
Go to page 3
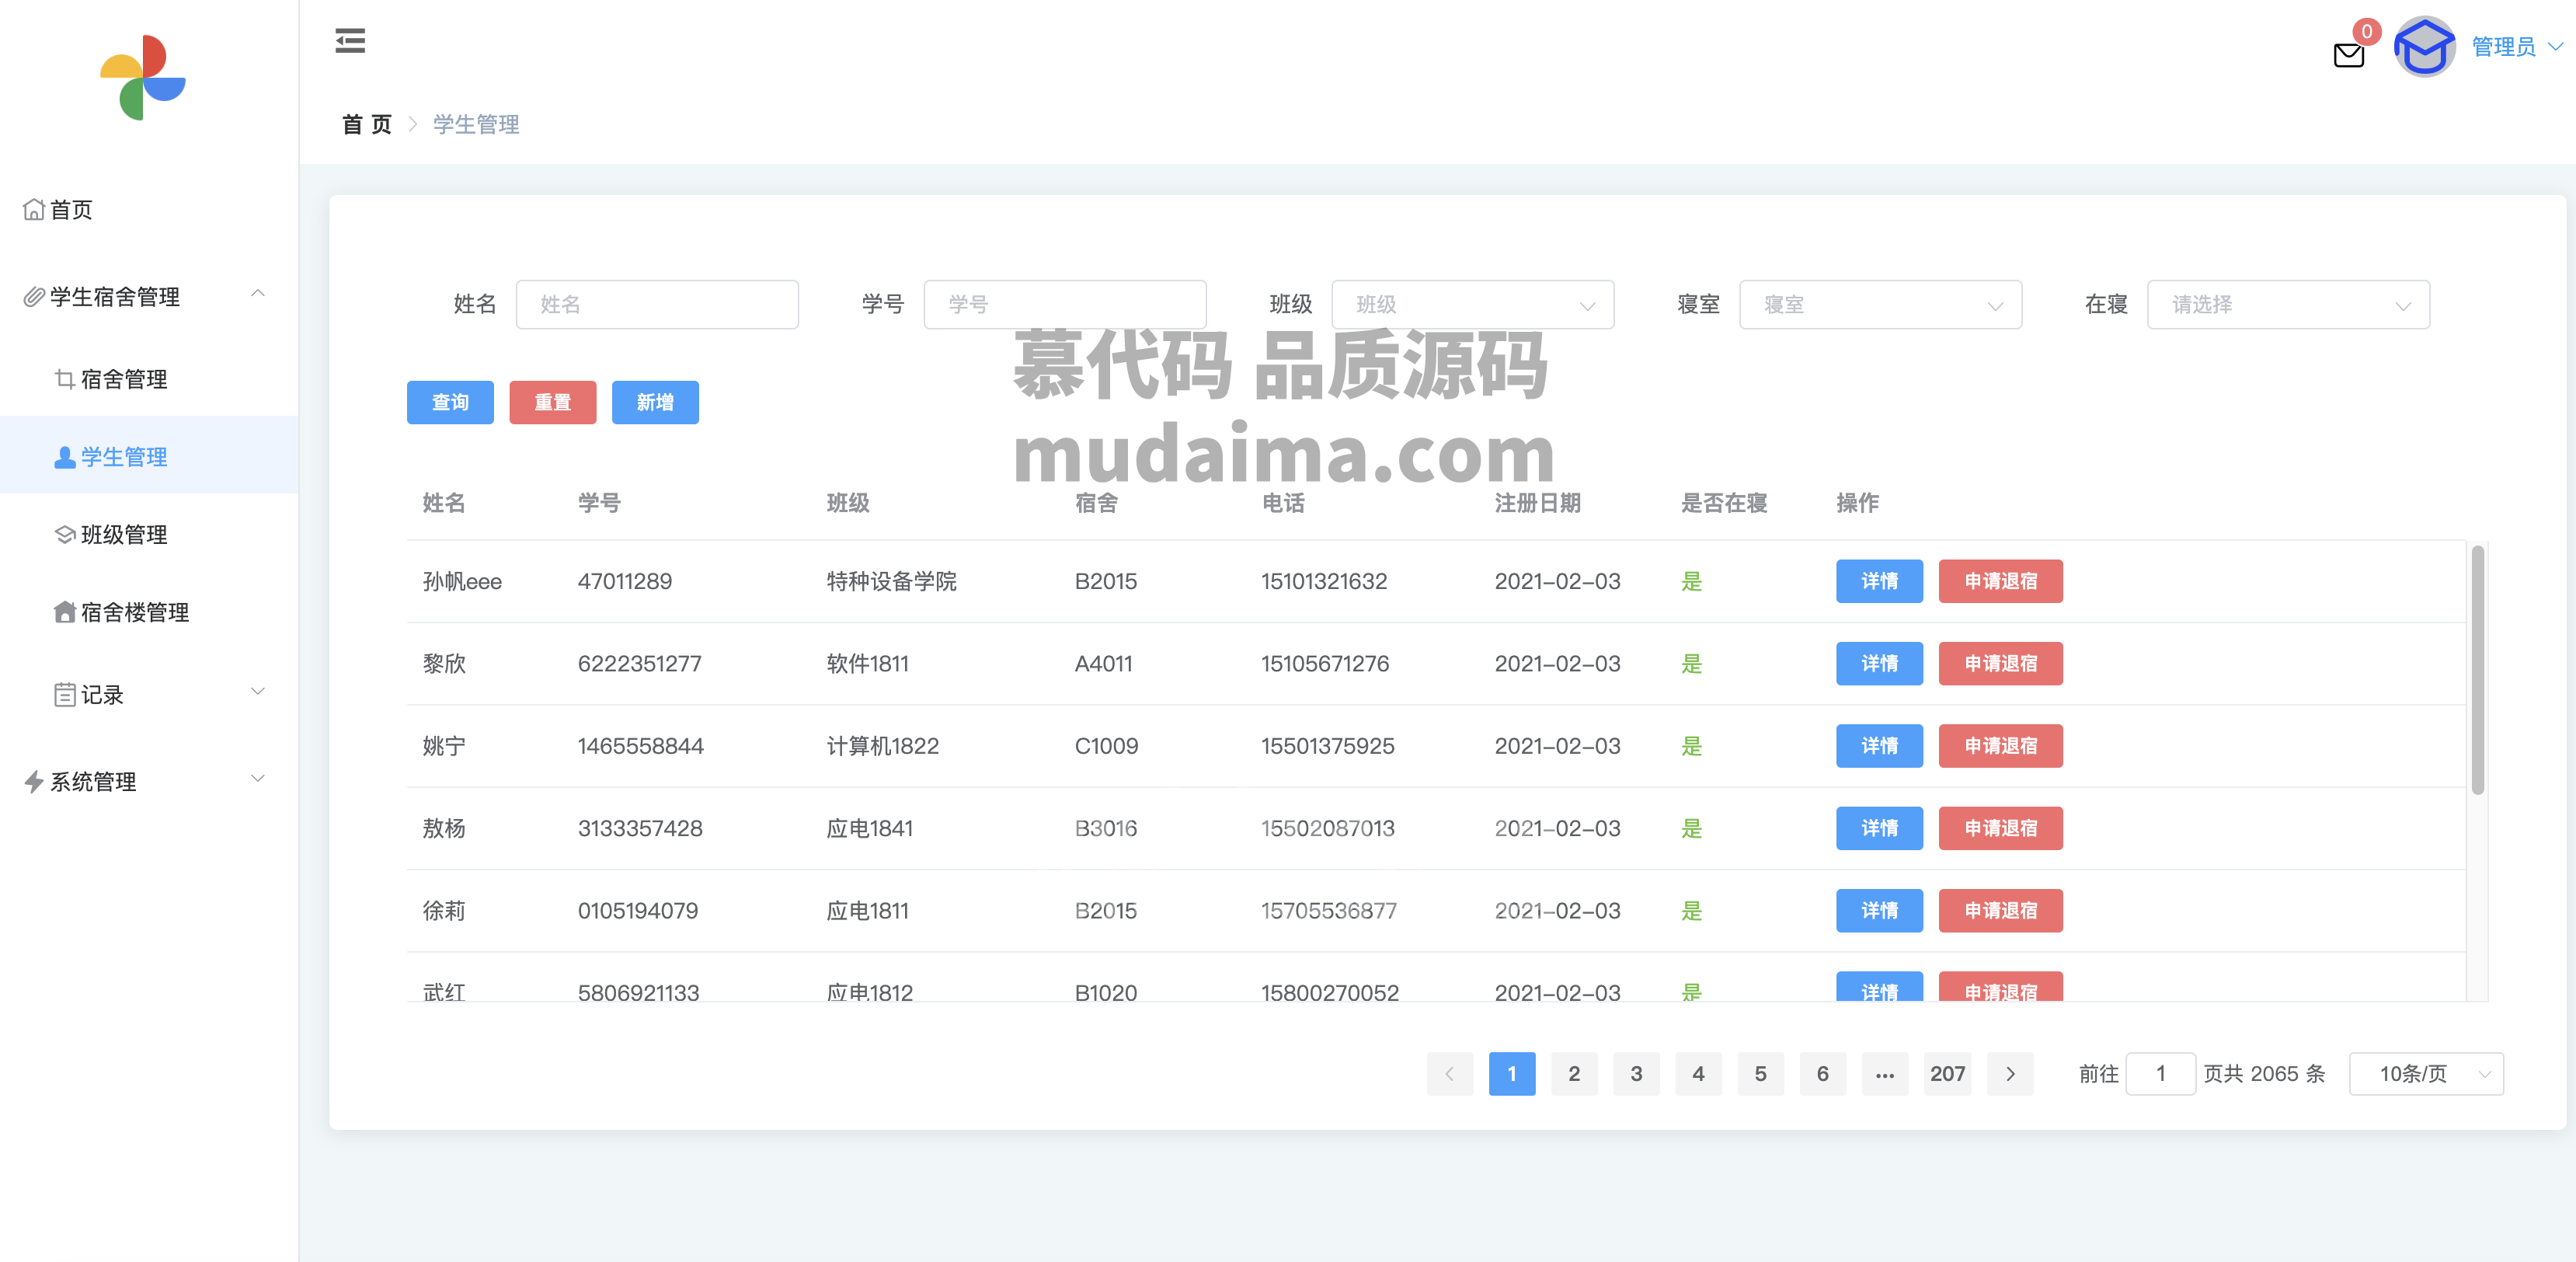click(x=1636, y=1074)
